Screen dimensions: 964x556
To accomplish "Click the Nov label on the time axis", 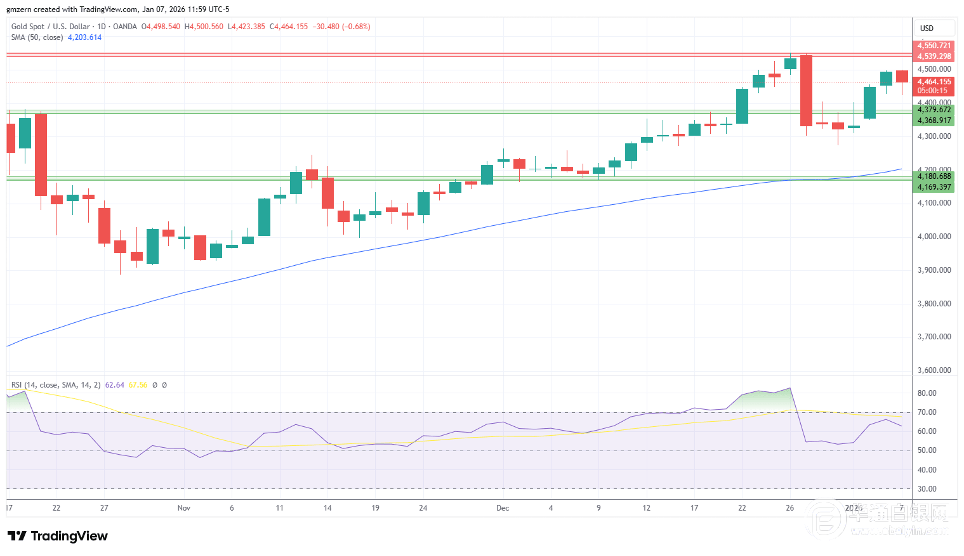I will (x=183, y=508).
